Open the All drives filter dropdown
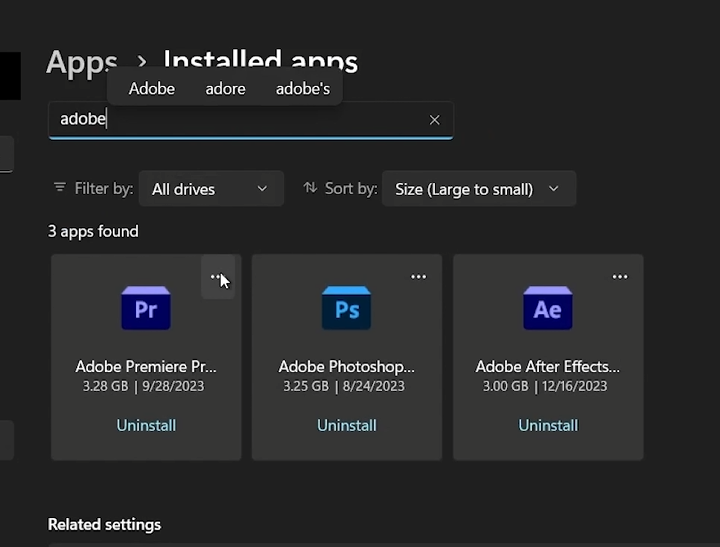 click(211, 189)
